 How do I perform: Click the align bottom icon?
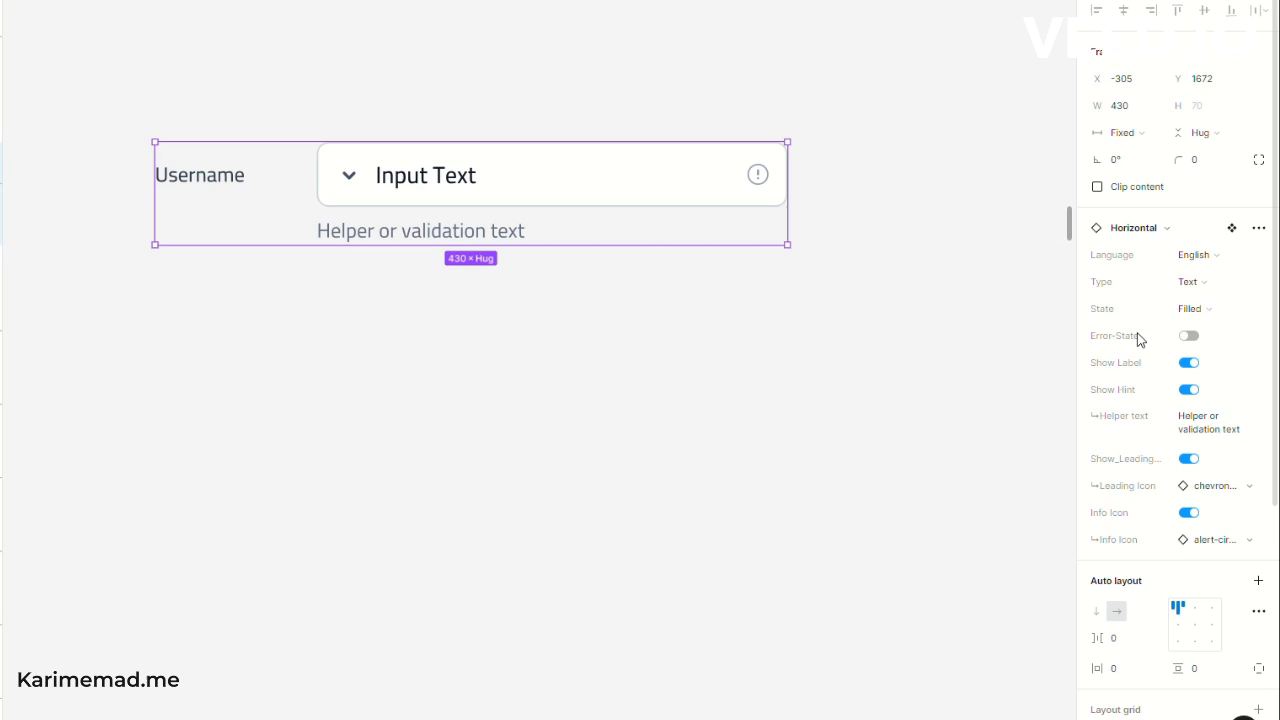(x=1231, y=10)
